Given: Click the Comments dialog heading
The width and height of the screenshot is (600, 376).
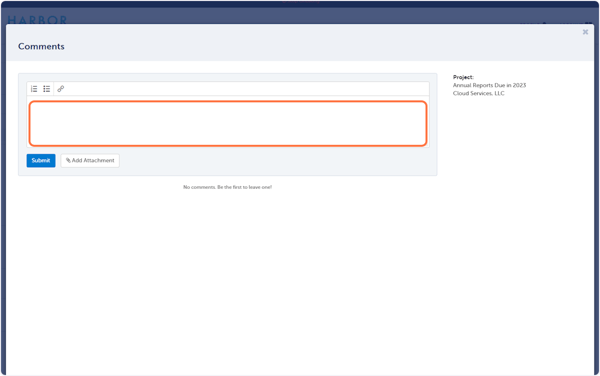Looking at the screenshot, I should tap(41, 46).
